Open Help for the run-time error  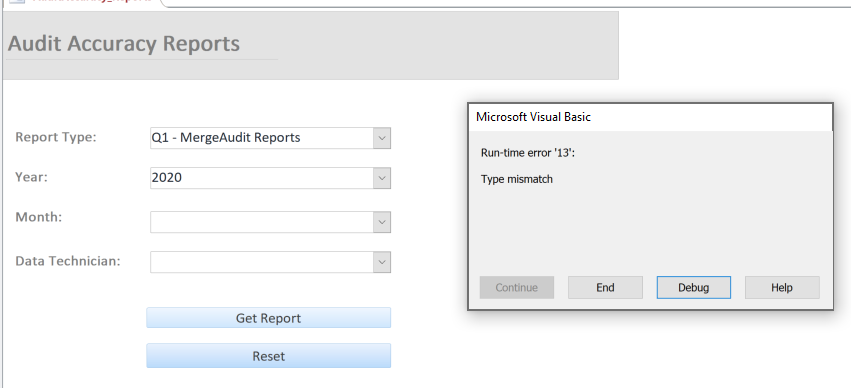click(782, 288)
